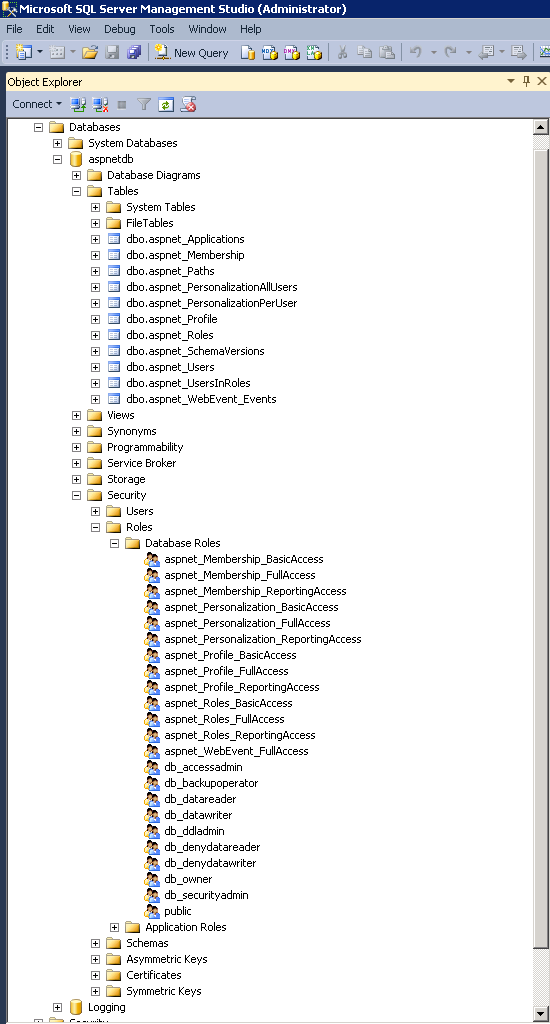Click the Save disk icon
The image size is (550, 1024).
click(x=112, y=52)
